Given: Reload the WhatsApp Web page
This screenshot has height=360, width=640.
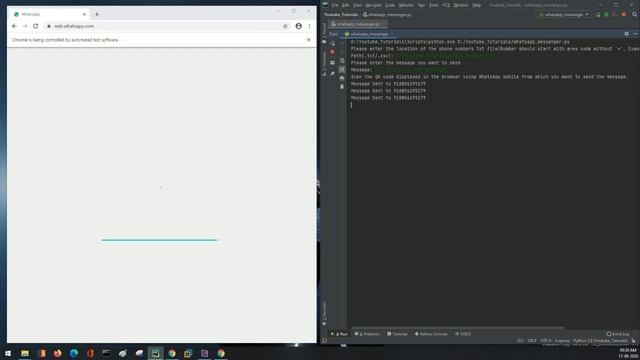Looking at the screenshot, I should 36,26.
